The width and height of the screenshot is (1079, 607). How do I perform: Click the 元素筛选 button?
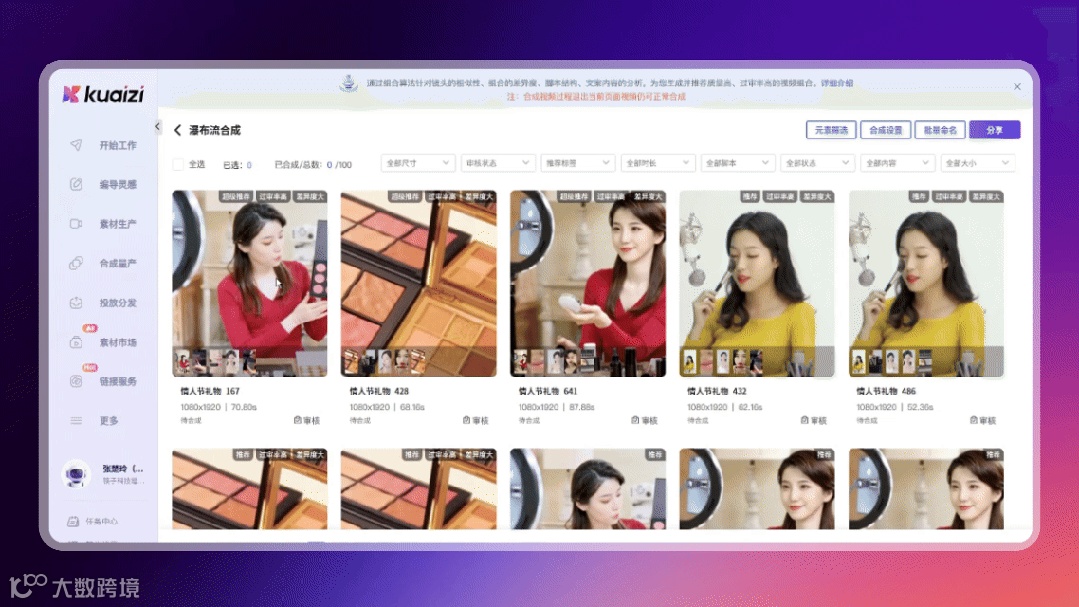tap(831, 130)
